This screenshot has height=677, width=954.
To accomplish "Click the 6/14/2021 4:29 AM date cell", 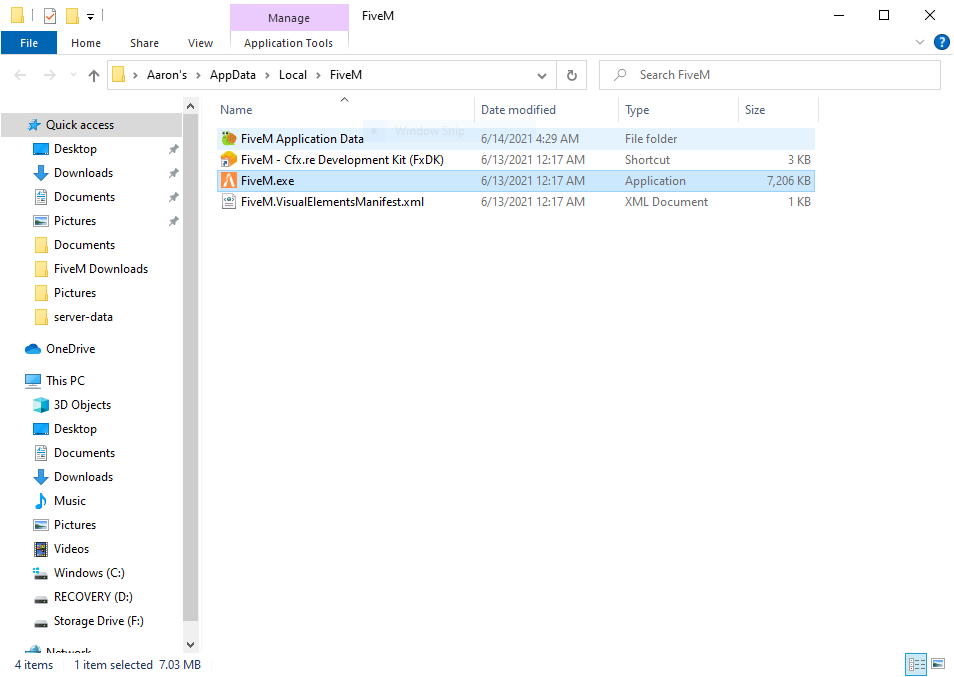I will tap(529, 139).
